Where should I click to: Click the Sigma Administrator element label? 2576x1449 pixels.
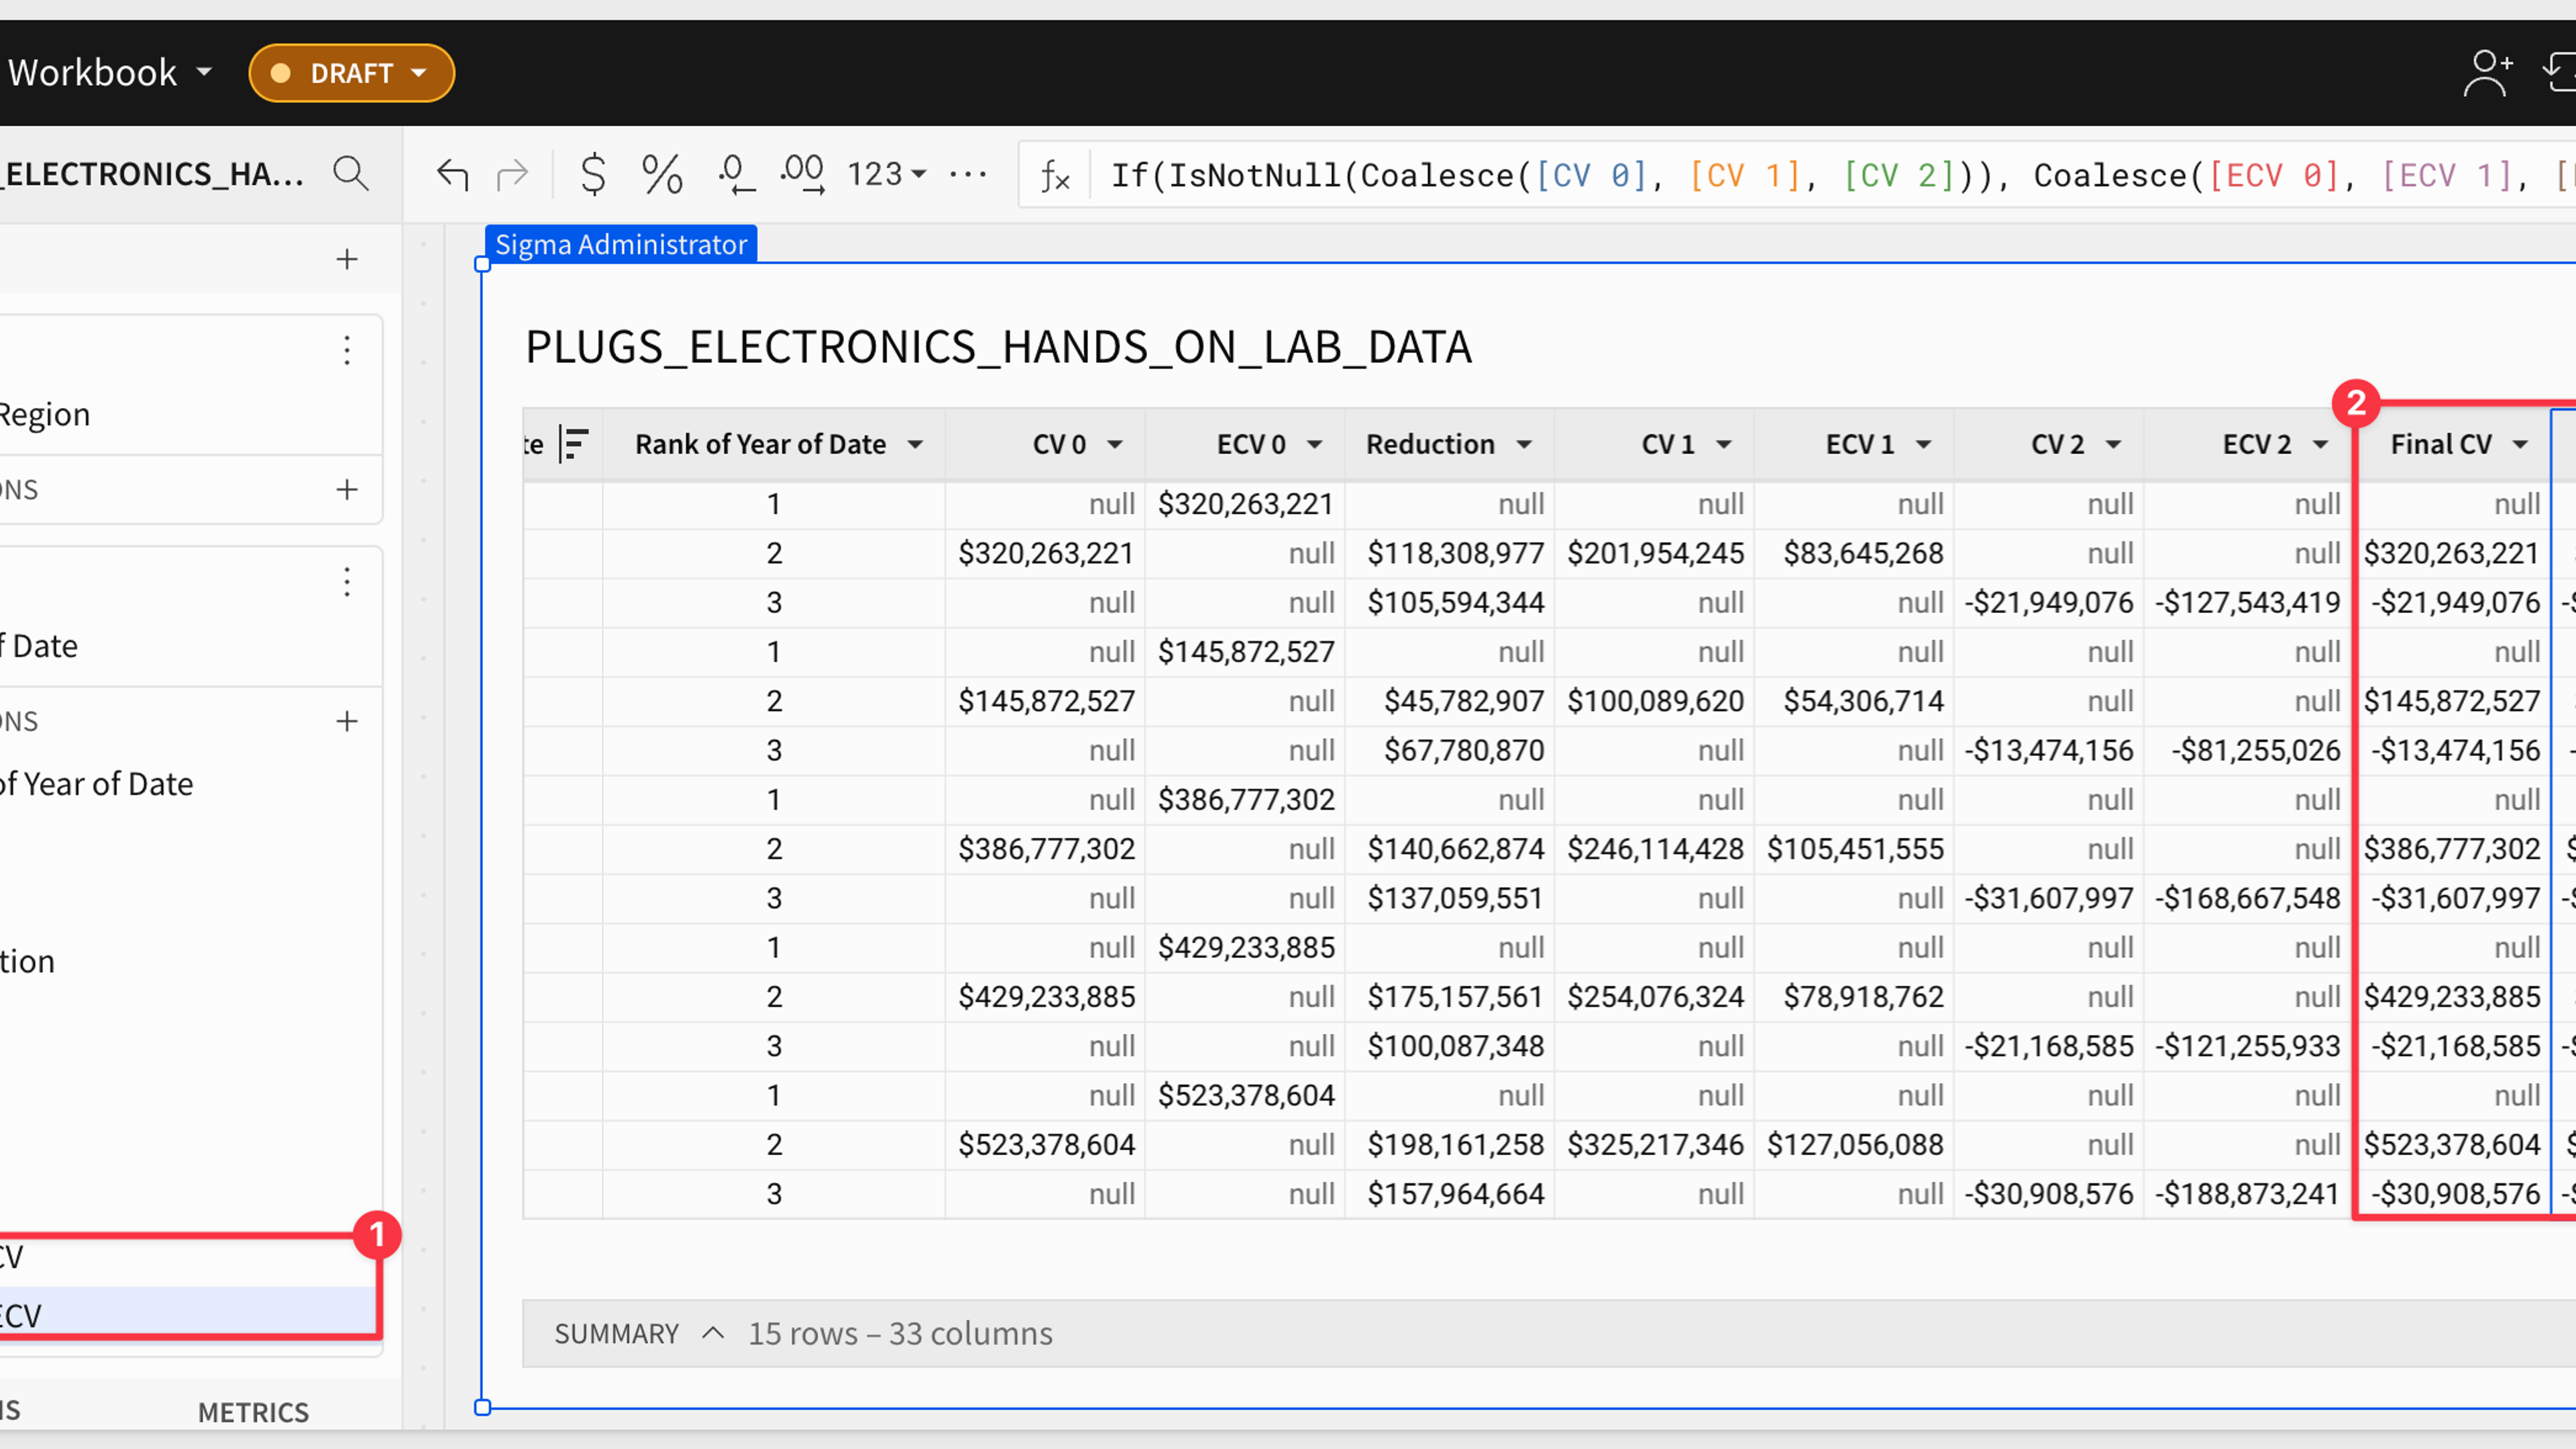(x=621, y=244)
